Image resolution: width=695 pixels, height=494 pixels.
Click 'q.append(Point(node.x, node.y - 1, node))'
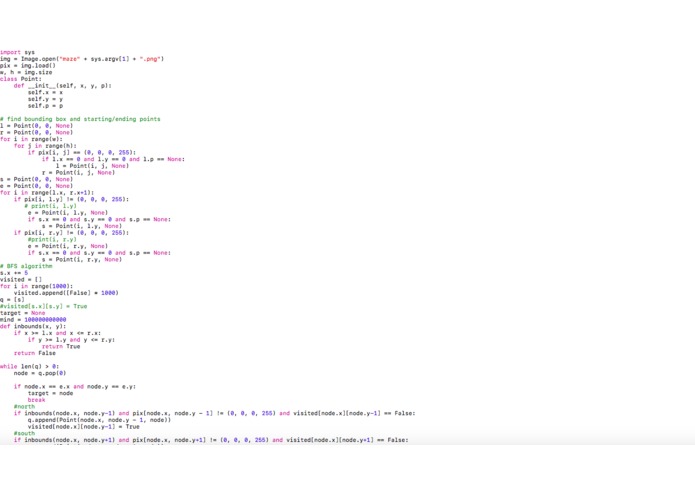(x=99, y=420)
